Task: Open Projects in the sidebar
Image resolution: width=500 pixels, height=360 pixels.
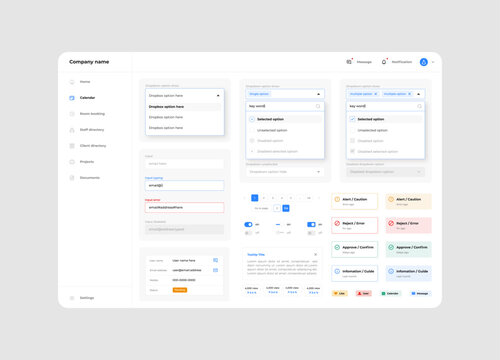Action: point(87,162)
